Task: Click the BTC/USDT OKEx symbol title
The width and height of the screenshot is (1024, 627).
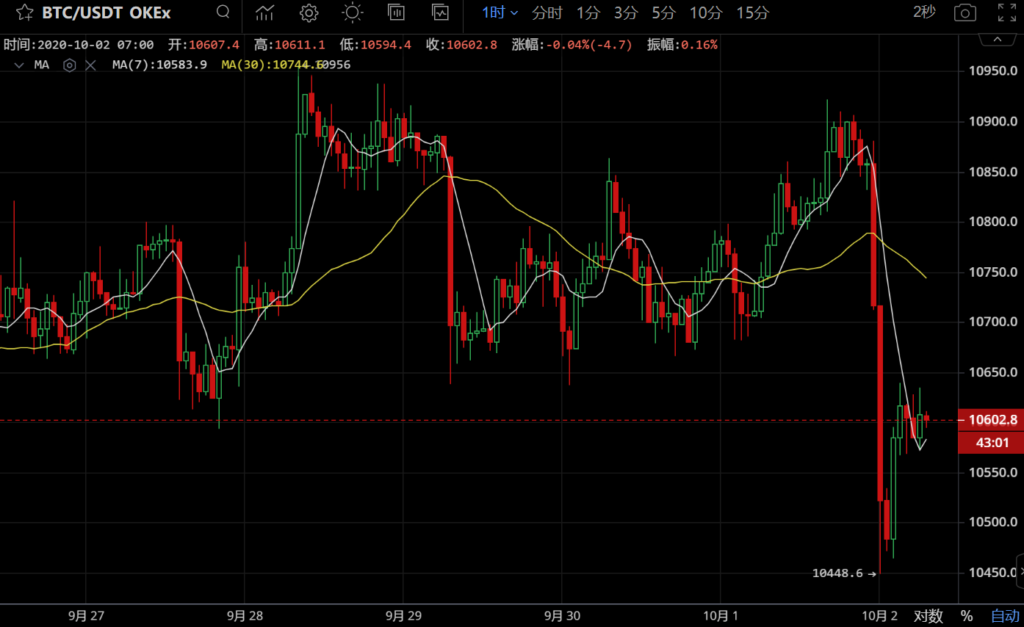Action: point(106,12)
